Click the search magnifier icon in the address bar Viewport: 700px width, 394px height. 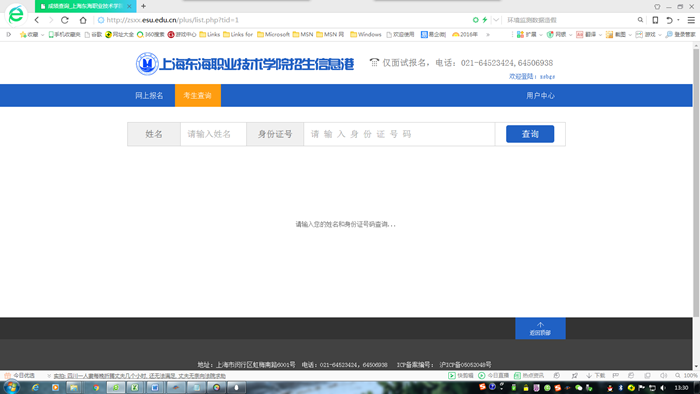[640, 20]
